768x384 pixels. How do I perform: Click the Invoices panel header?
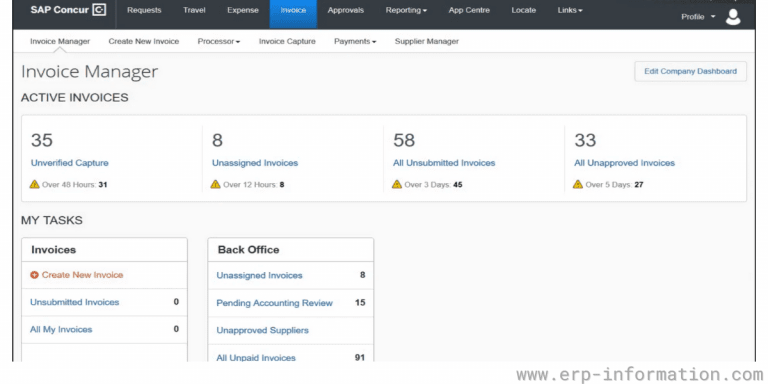coord(104,250)
